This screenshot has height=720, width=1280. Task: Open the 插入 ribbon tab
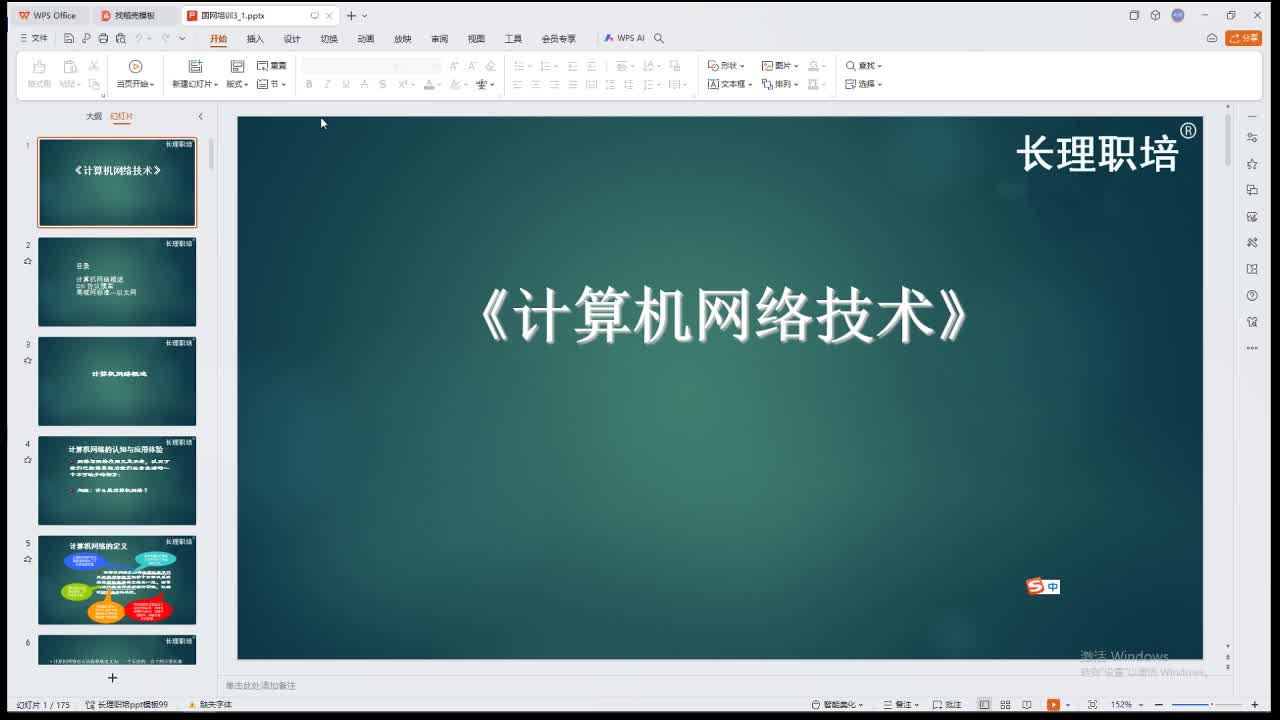click(255, 39)
